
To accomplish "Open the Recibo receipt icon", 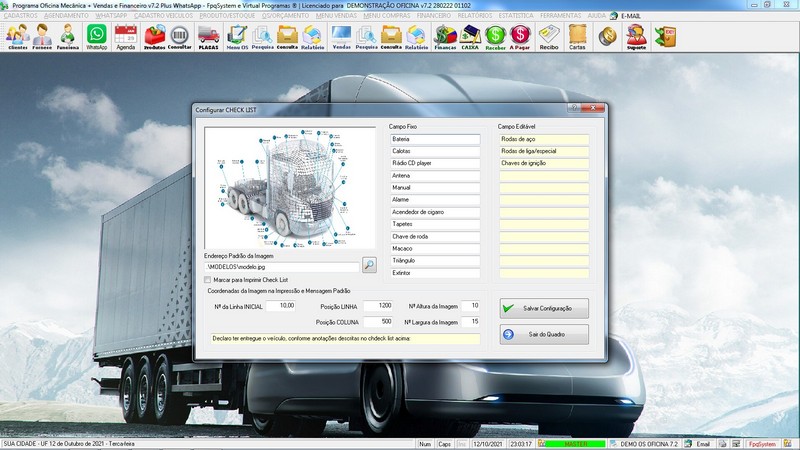I will (x=549, y=37).
